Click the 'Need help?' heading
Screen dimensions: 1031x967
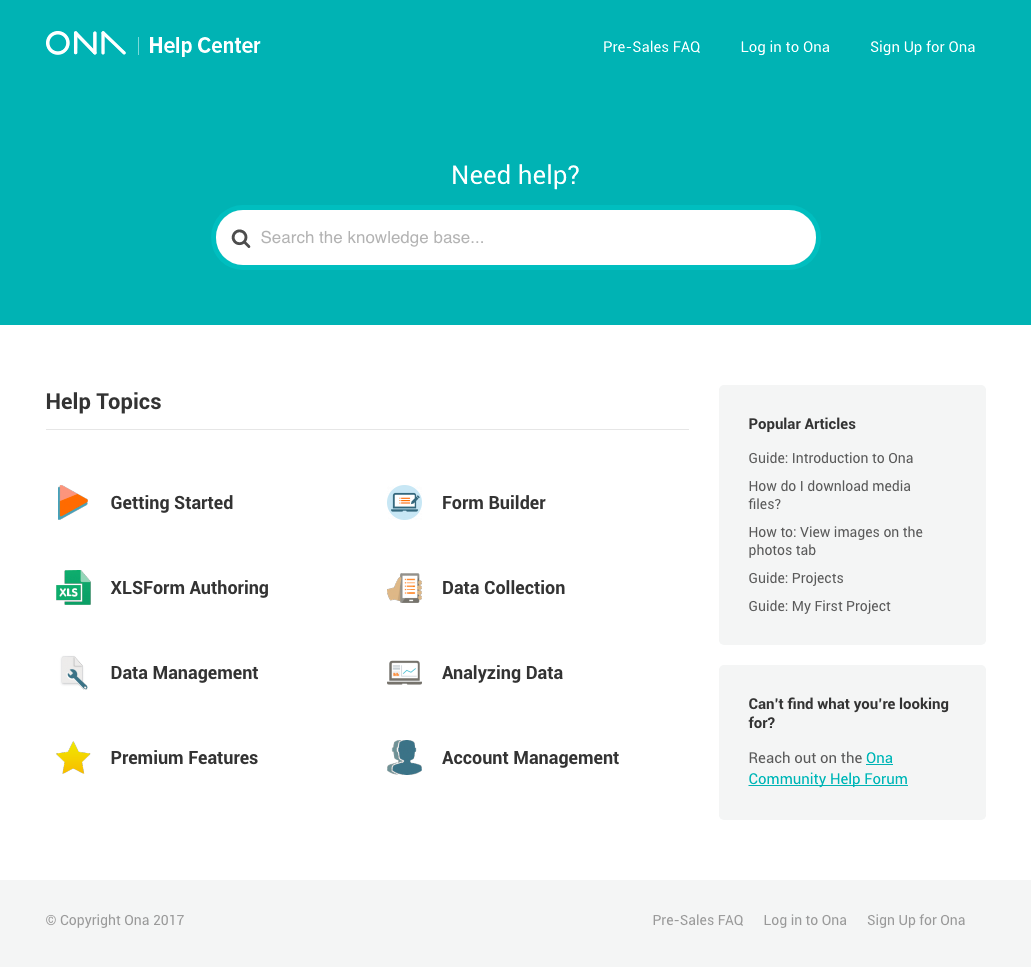(516, 176)
